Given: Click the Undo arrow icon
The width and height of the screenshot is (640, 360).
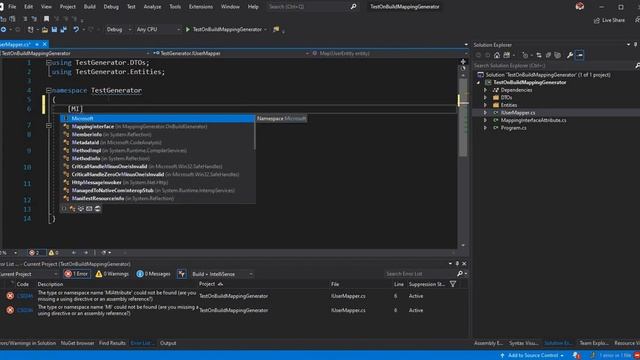Looking at the screenshot, I should pyautogui.click(x=76, y=29).
